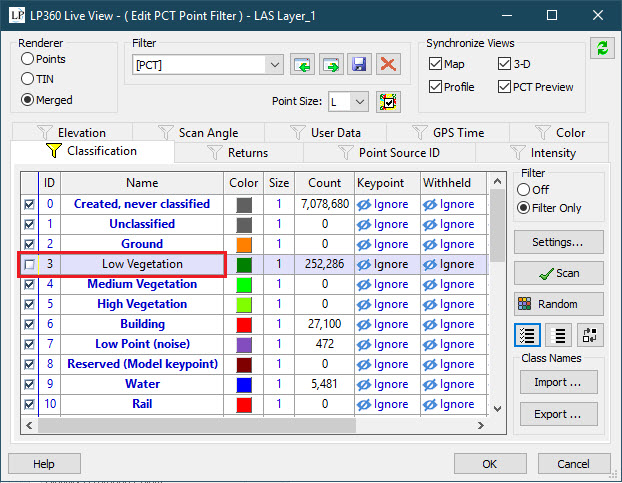Viewport: 622px width, 483px height.
Task: Click the check-all list icon
Action: click(527, 335)
